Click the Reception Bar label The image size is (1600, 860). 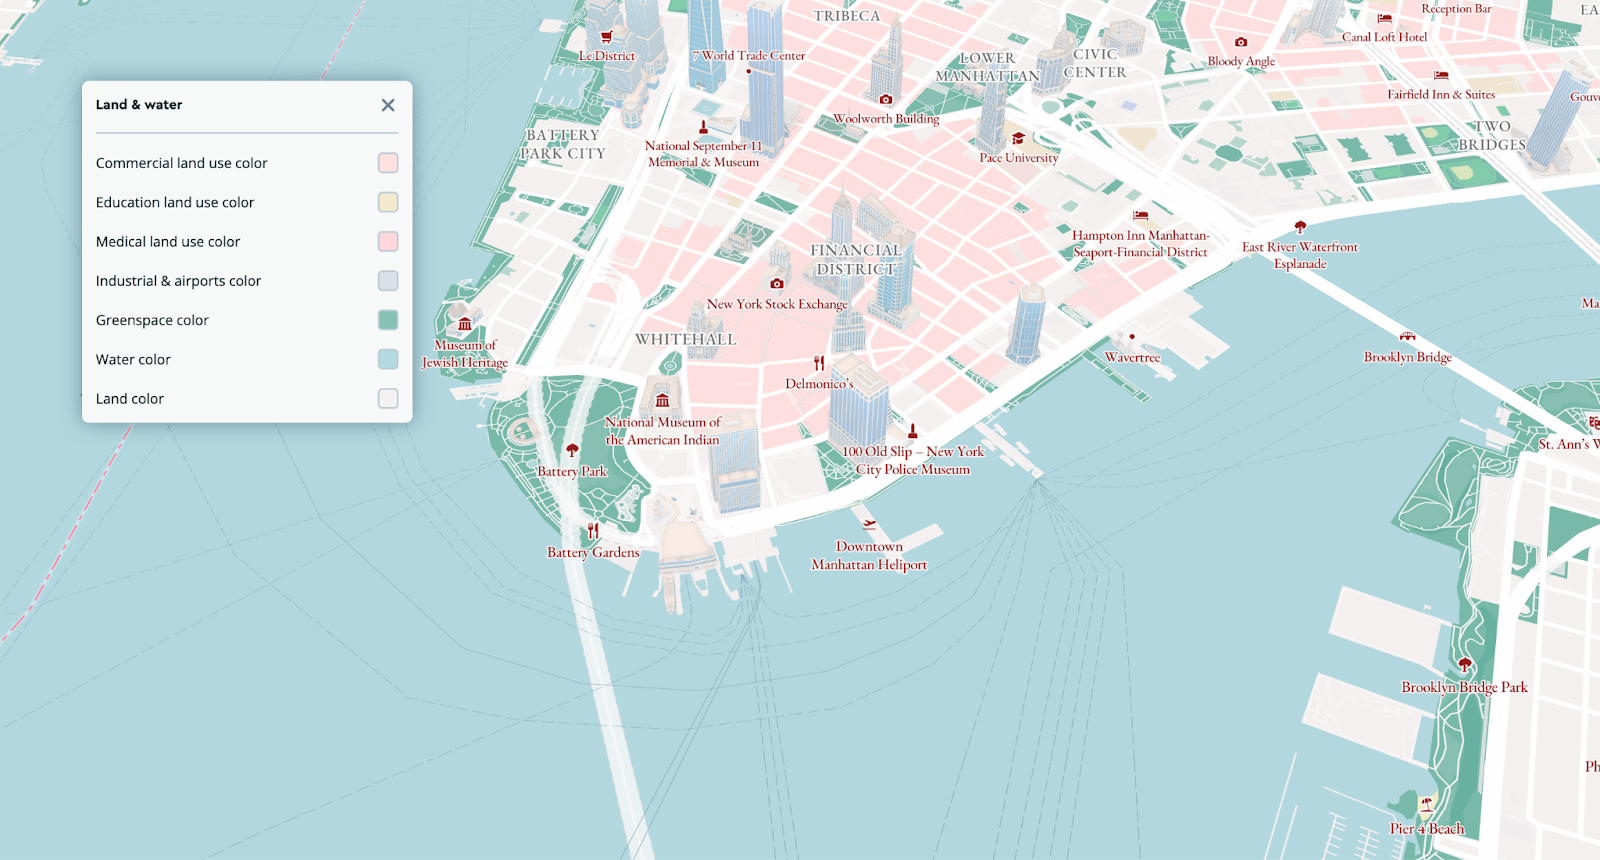1456,9
